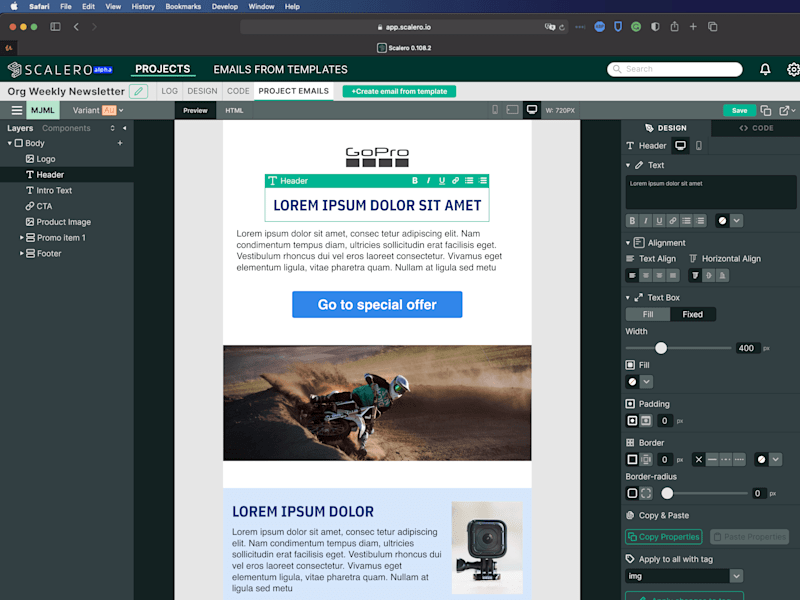Image resolution: width=800 pixels, height=600 pixels.
Task: Apply bold in the Header floating toolbar
Action: [x=415, y=181]
